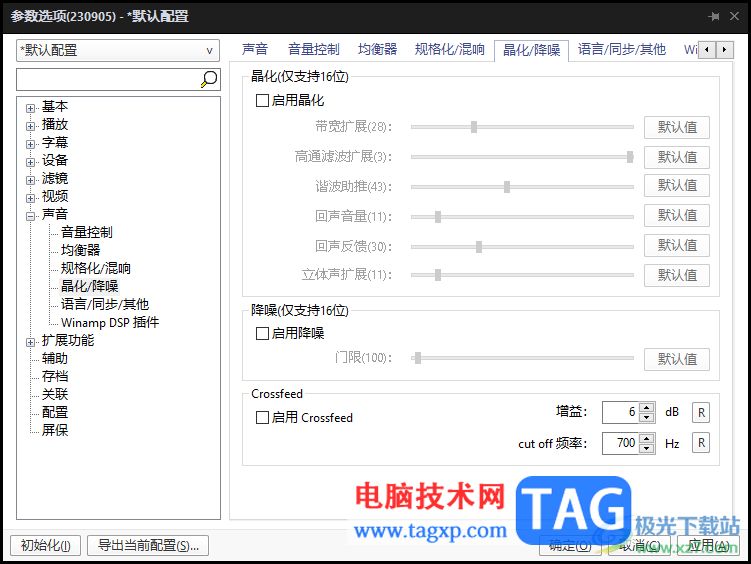Toggle the 启用 Crossfeed checkbox

coord(262,417)
